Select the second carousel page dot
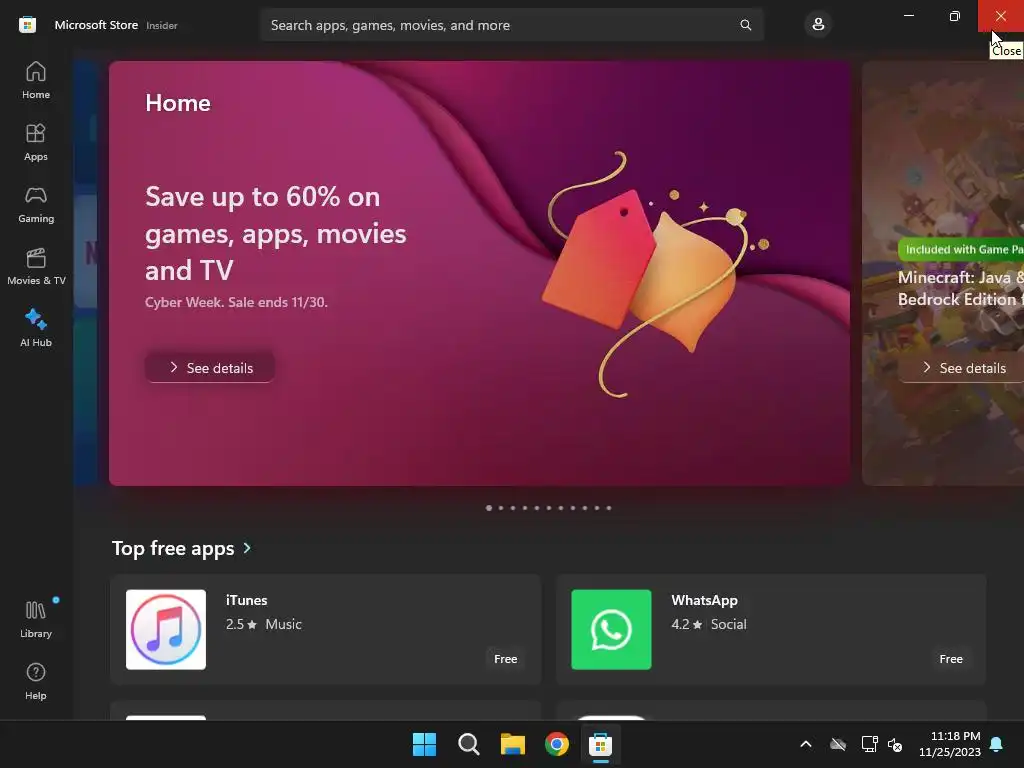Image resolution: width=1024 pixels, height=768 pixels. 501,508
